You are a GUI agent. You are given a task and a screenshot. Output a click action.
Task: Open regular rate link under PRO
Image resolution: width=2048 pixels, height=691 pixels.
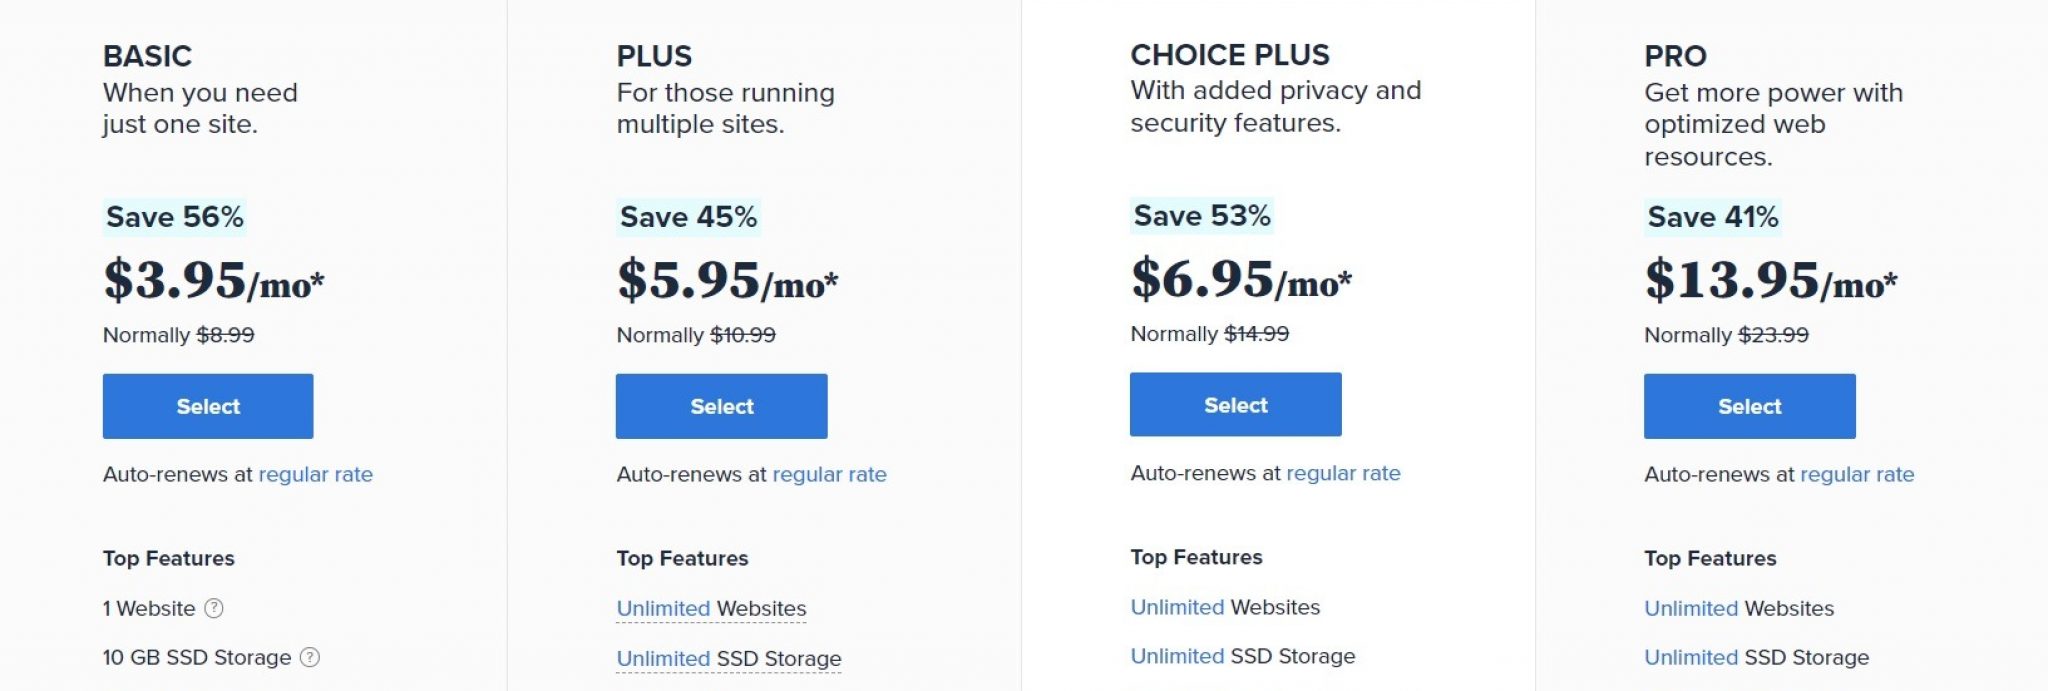point(1857,474)
